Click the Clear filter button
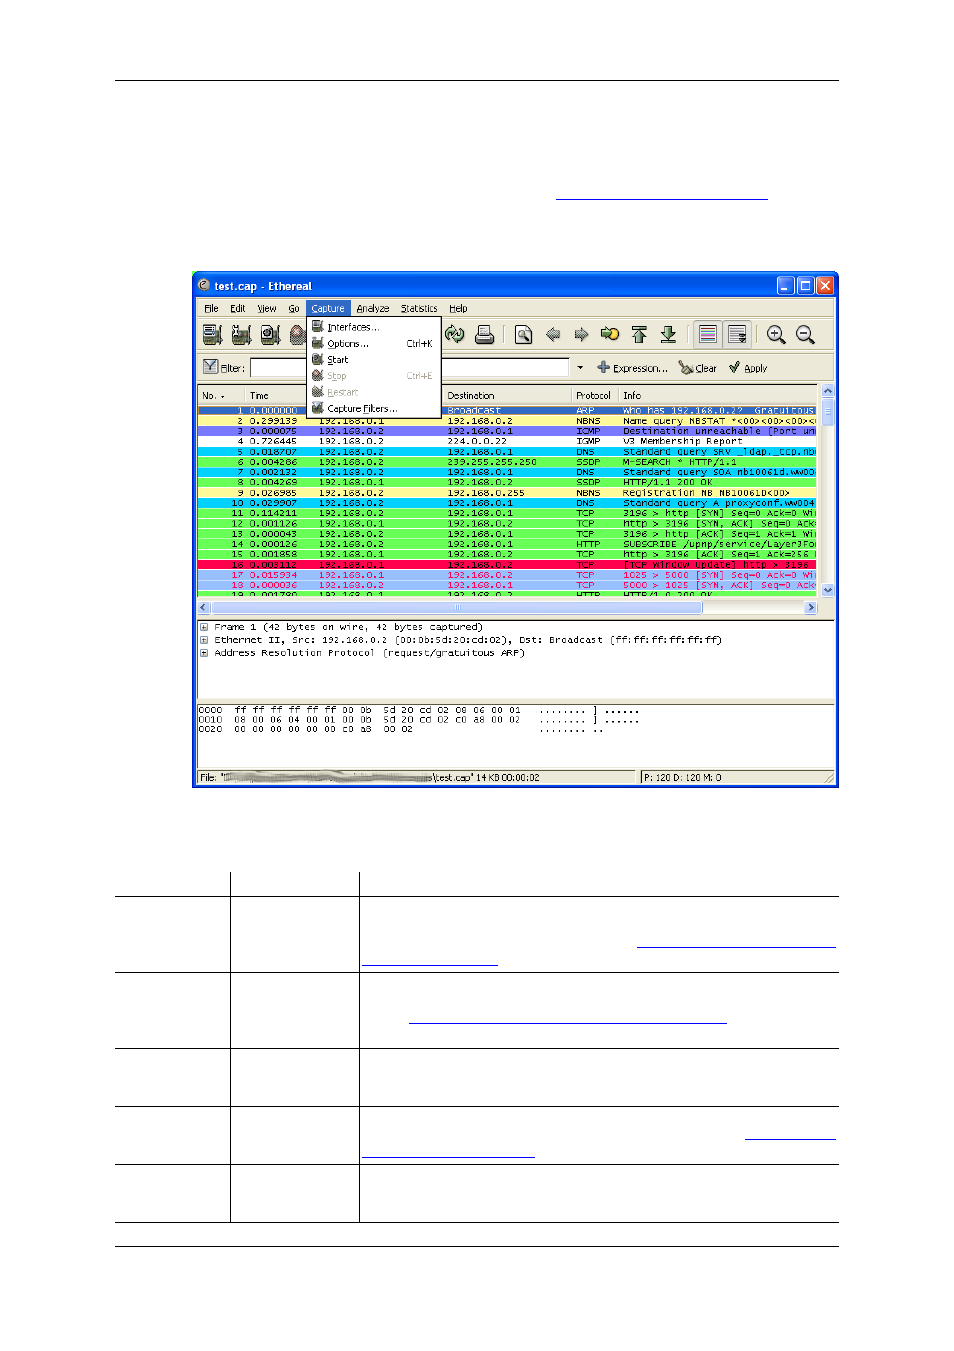This screenshot has height=1351, width=954. click(698, 368)
